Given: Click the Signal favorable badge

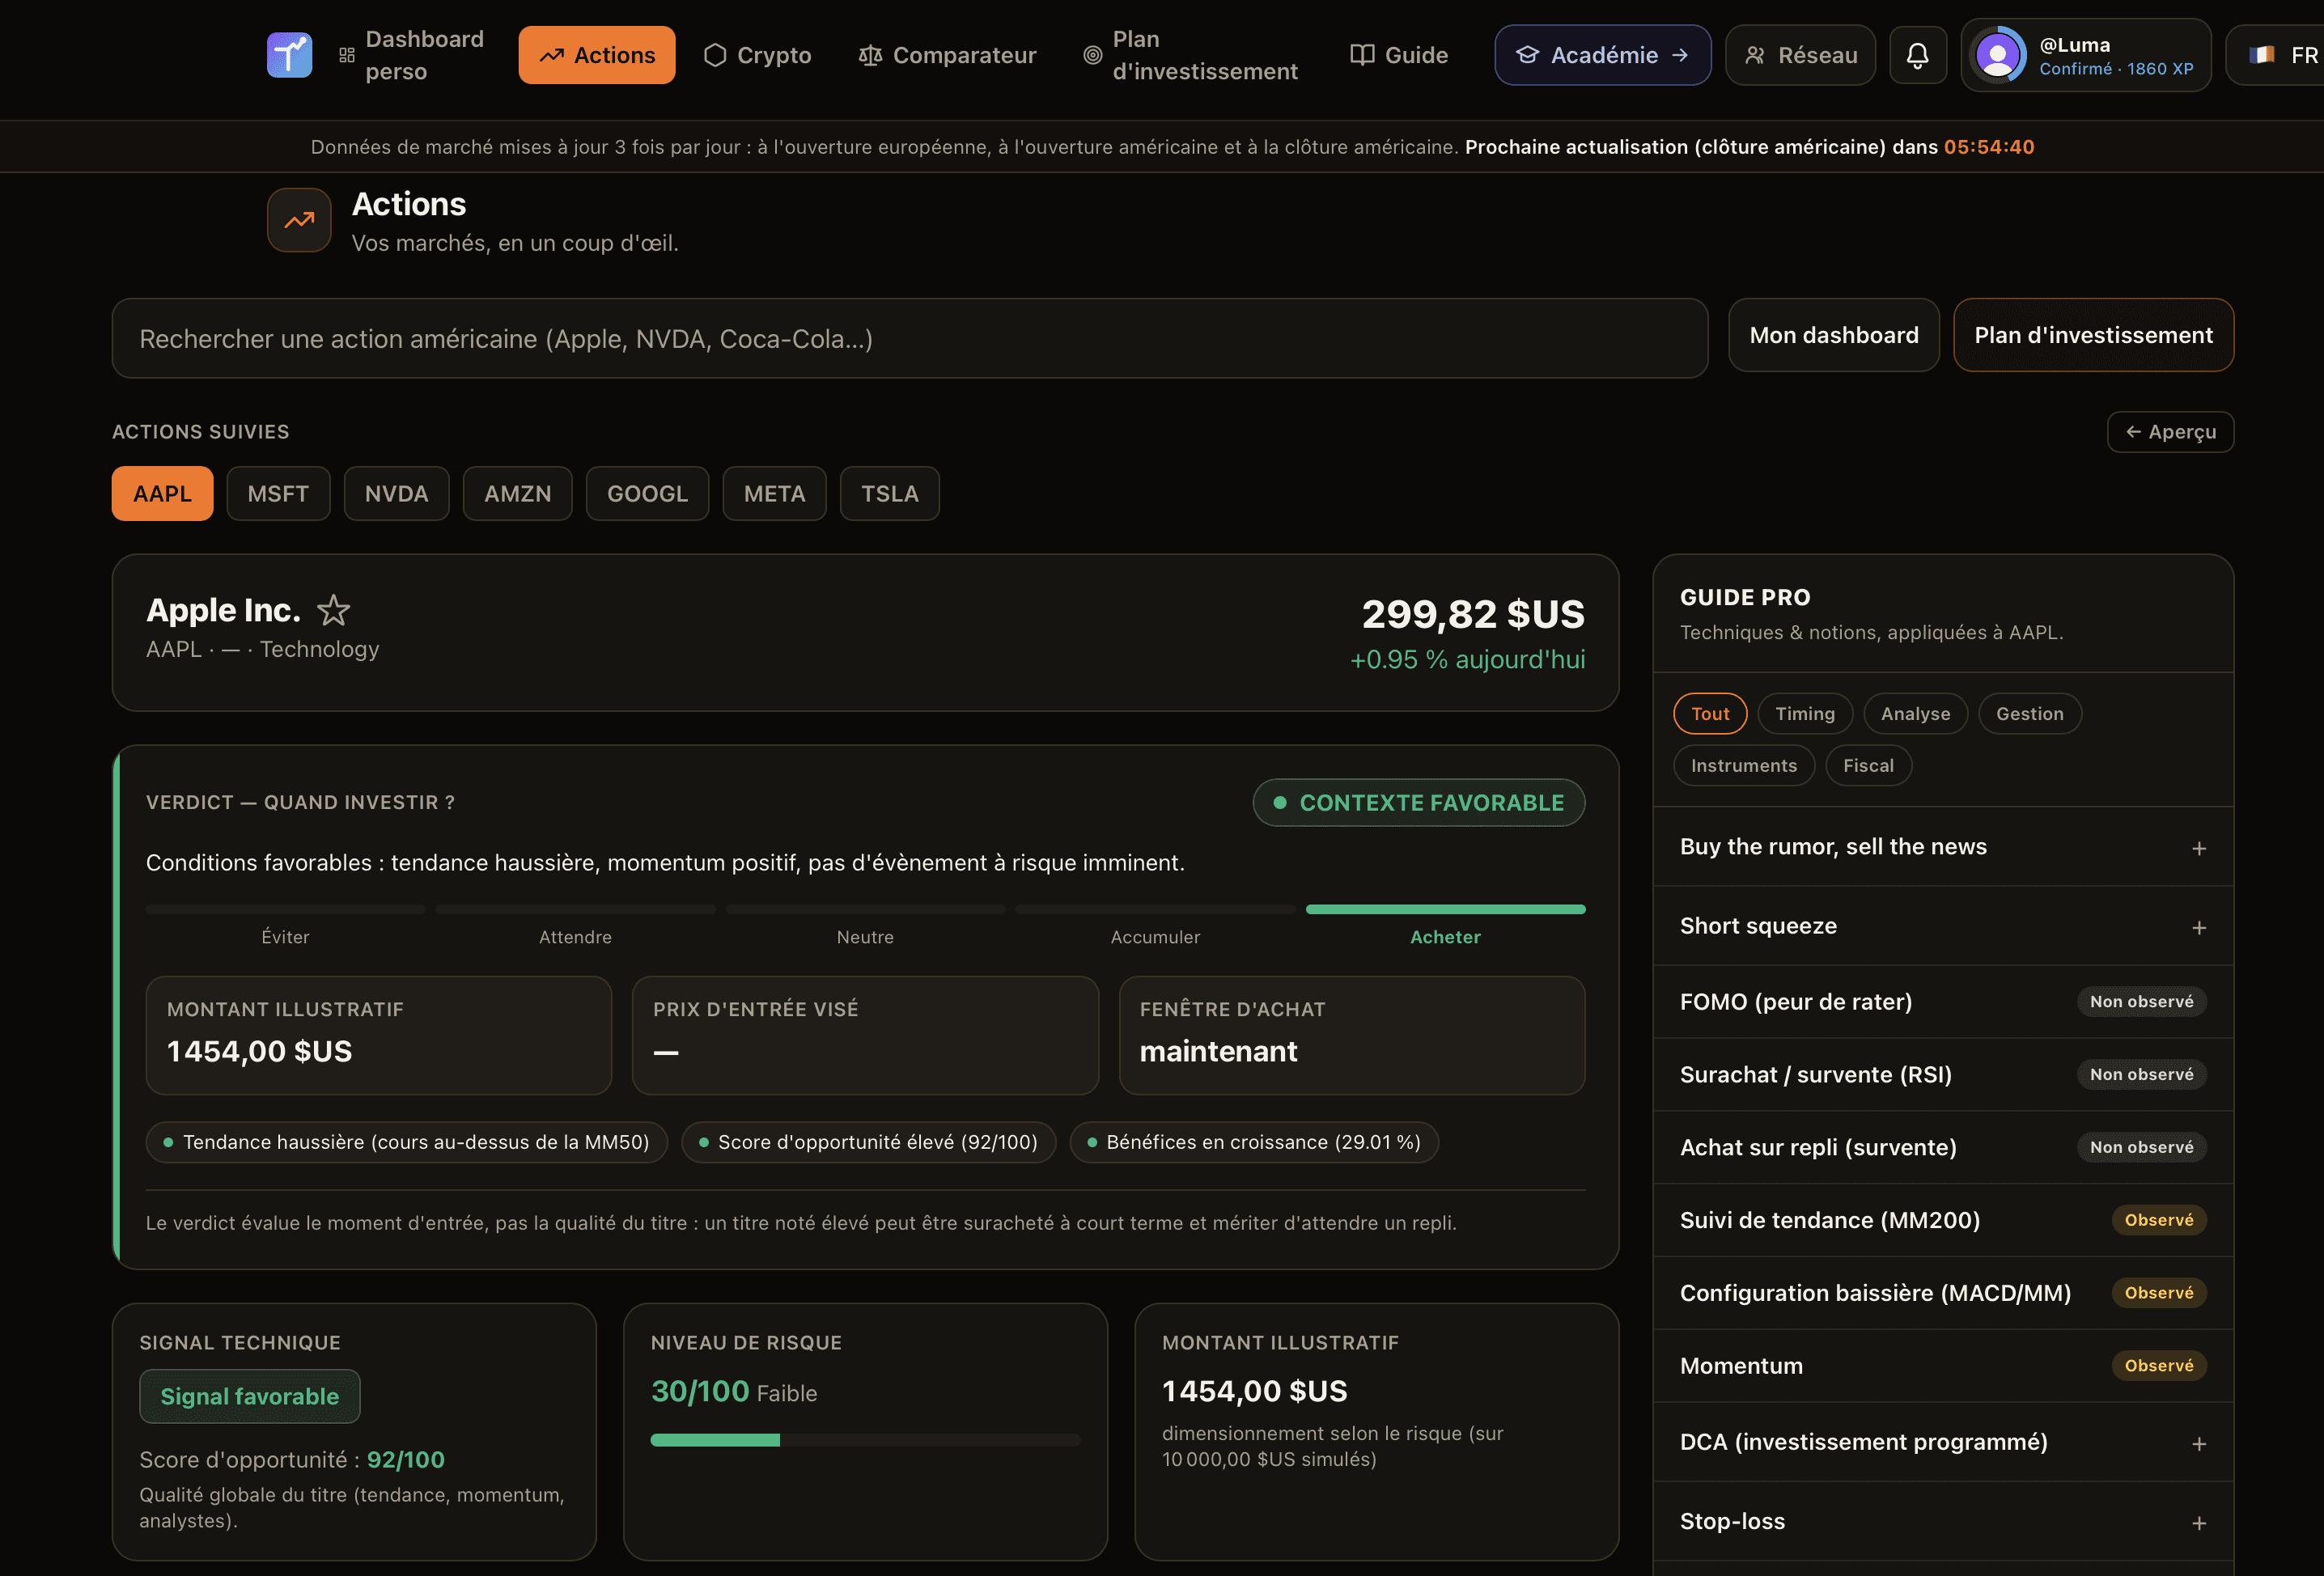Looking at the screenshot, I should [250, 1396].
